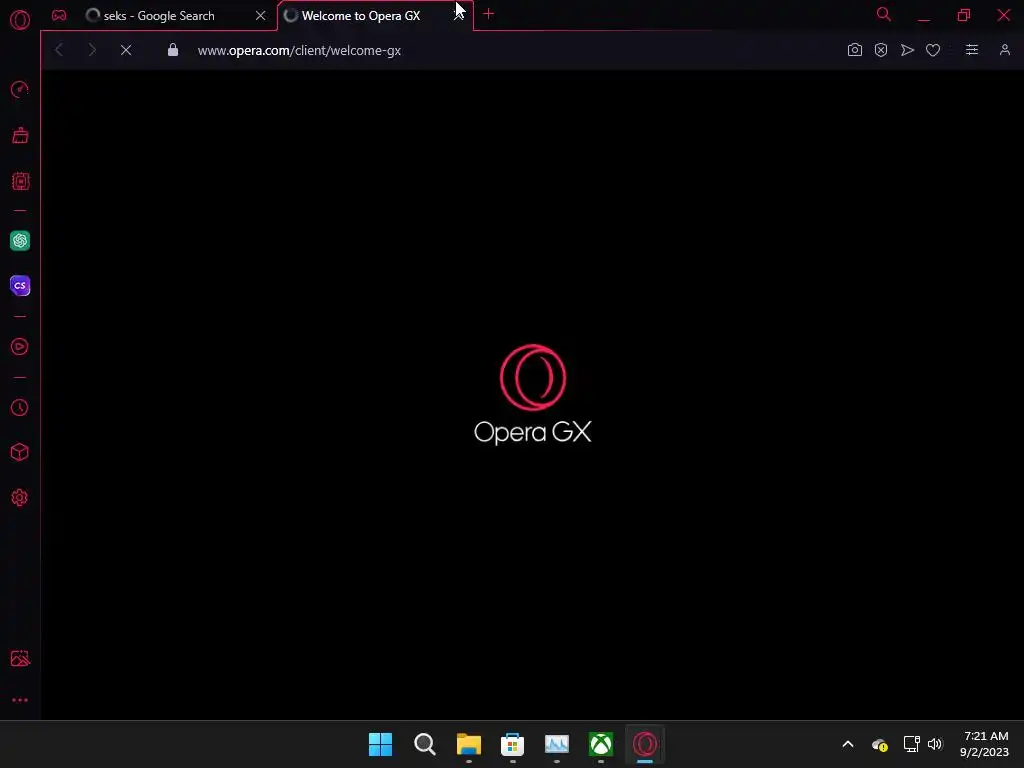Viewport: 1024px width, 768px height.
Task: Close the Welcome to Opera GX tab
Action: [x=459, y=16]
